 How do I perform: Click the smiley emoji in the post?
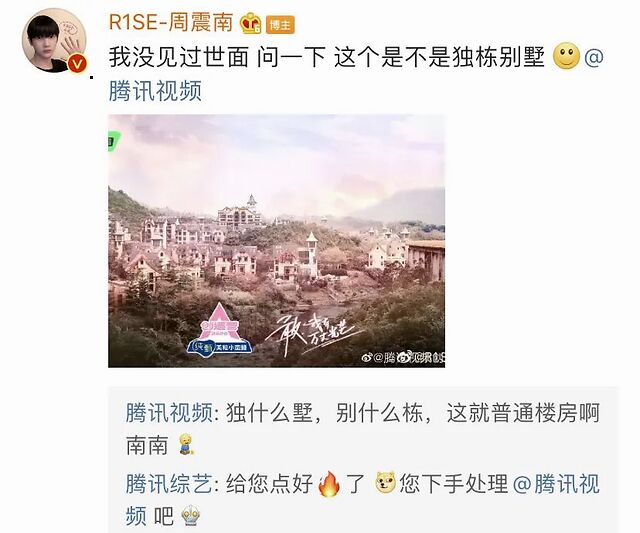click(566, 56)
